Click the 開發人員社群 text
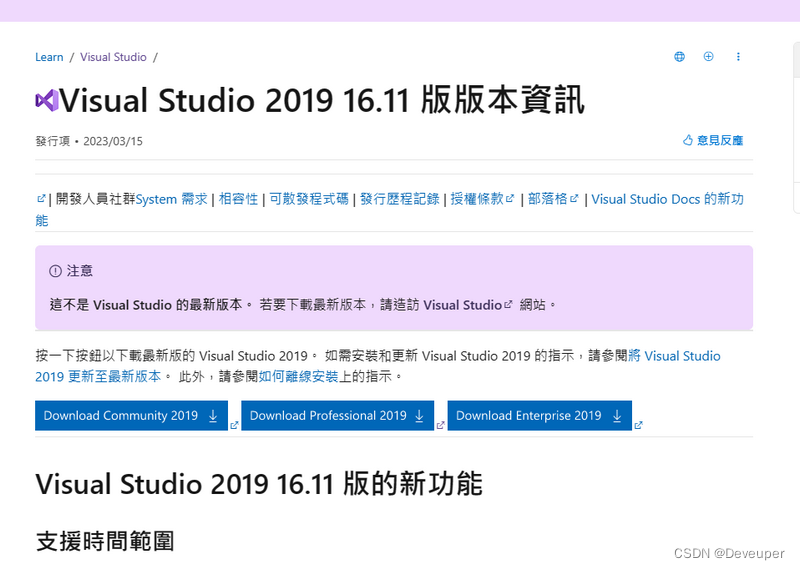The height and width of the screenshot is (570, 800). (x=95, y=199)
